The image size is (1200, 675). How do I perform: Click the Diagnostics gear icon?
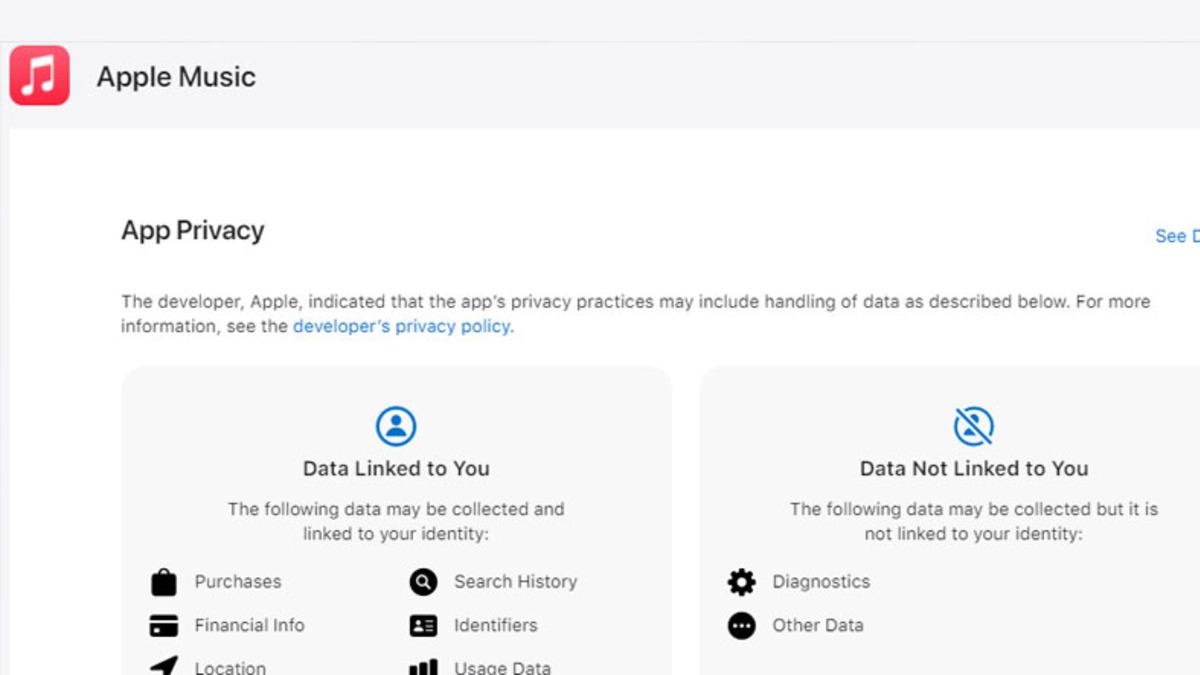coord(742,582)
